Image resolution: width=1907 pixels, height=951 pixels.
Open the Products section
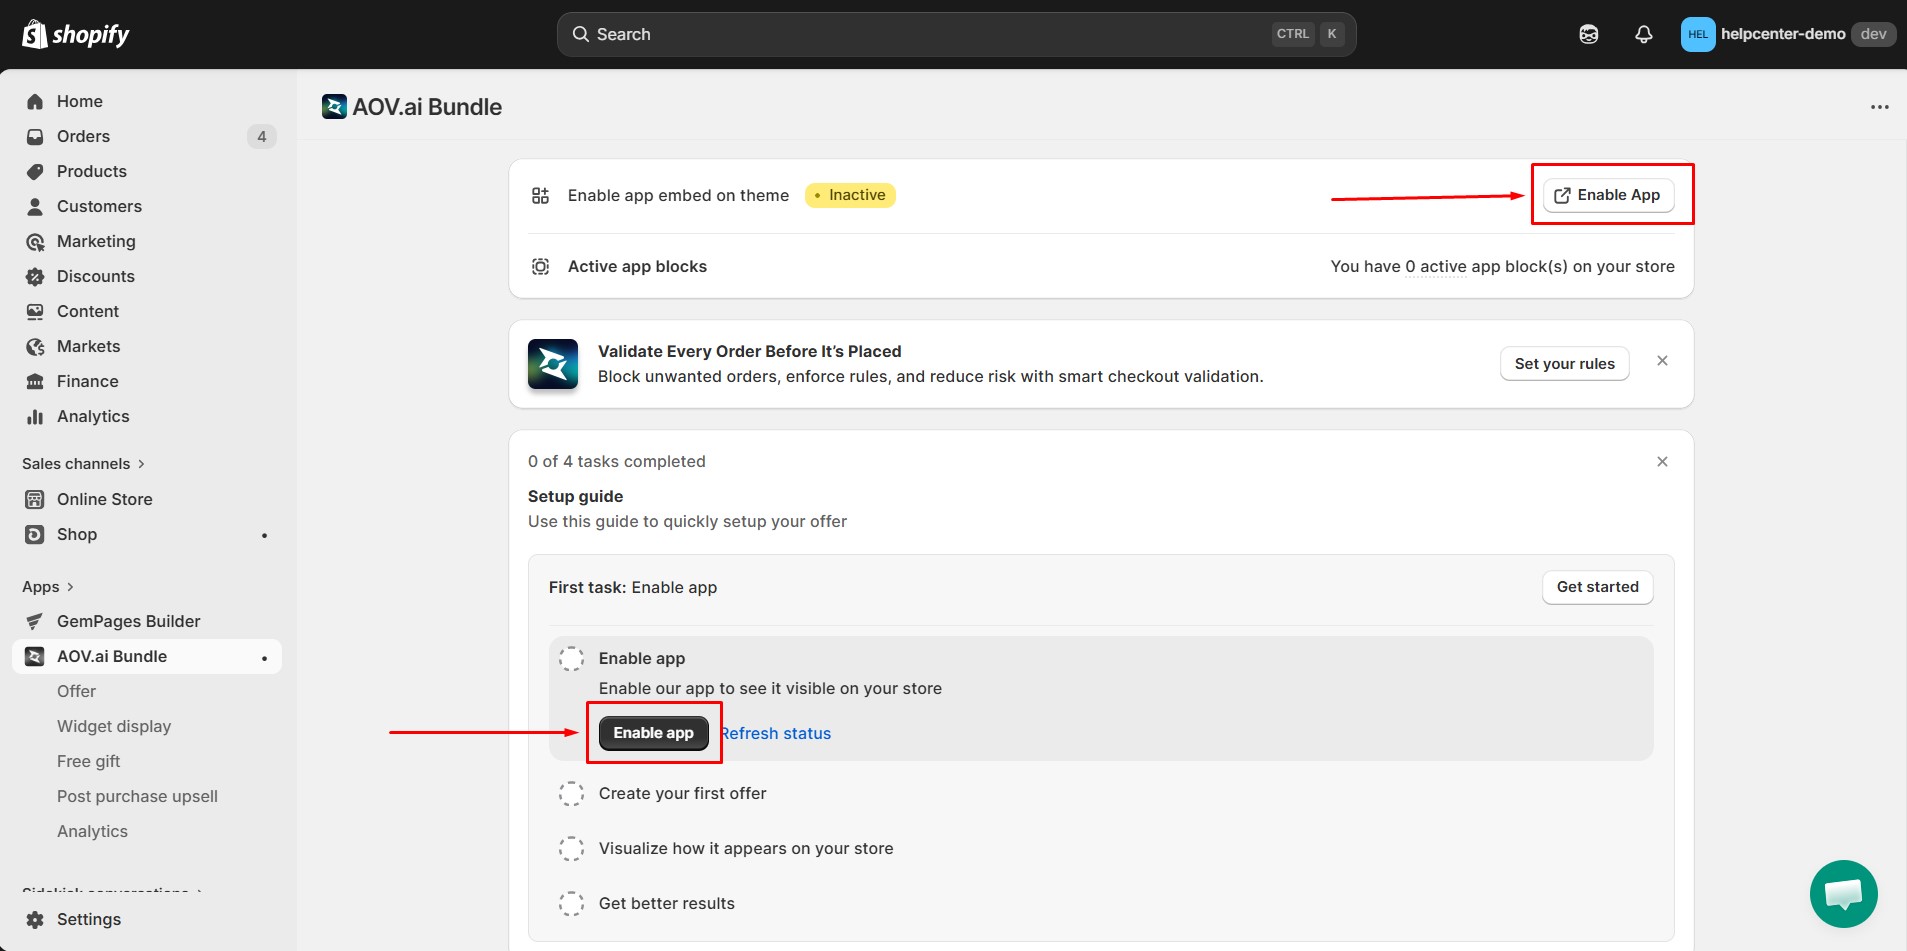click(91, 171)
